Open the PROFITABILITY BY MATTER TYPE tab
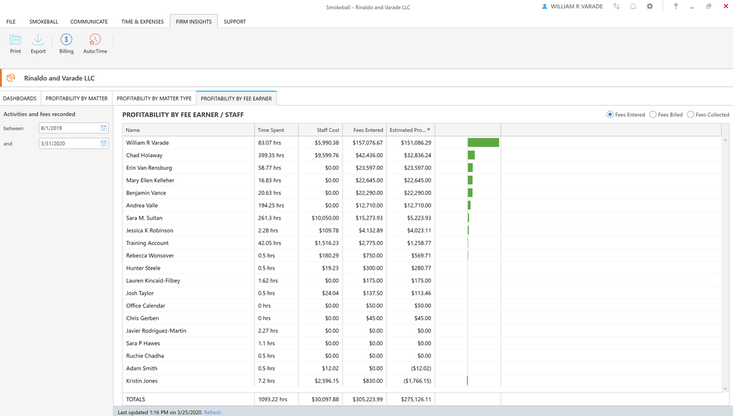The image size is (733, 416). [154, 98]
